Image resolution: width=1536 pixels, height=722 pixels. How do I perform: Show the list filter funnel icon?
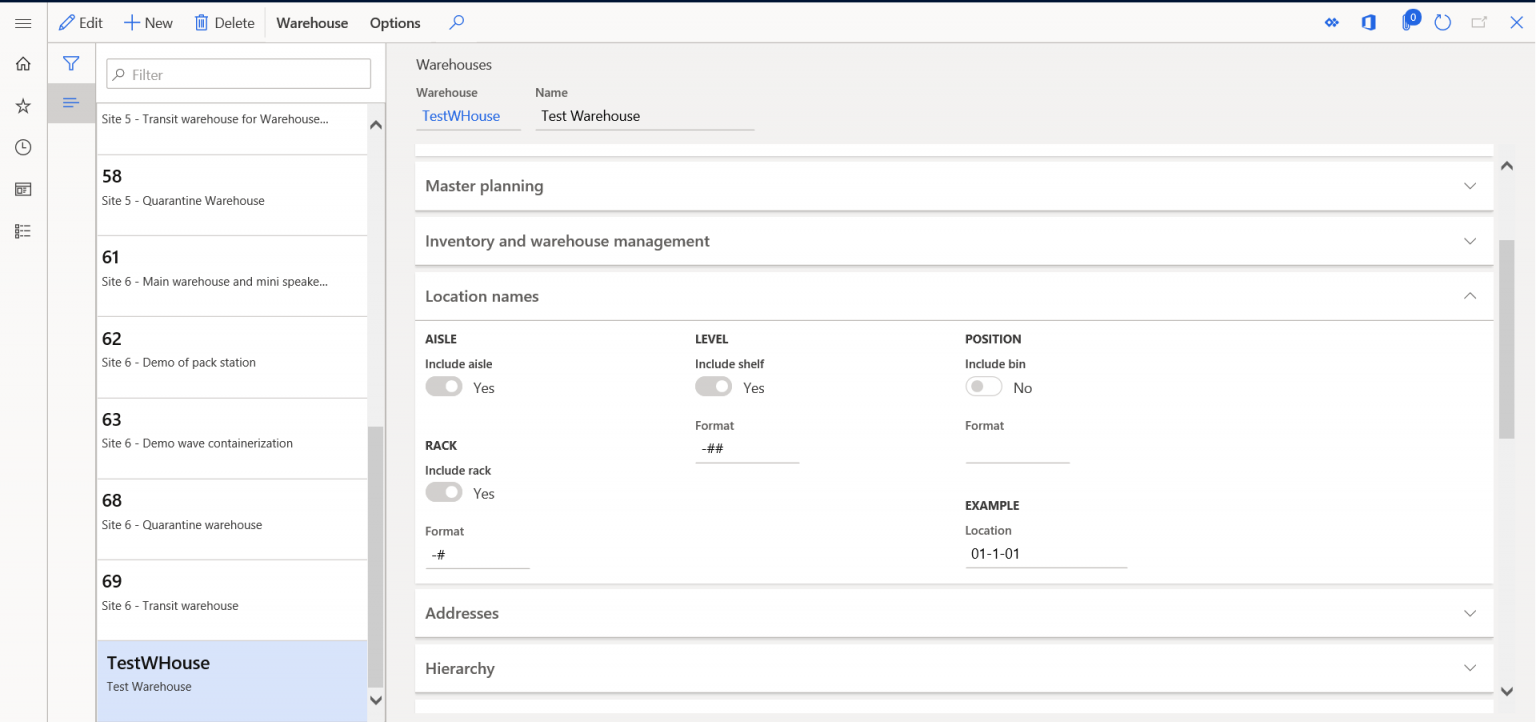71,63
